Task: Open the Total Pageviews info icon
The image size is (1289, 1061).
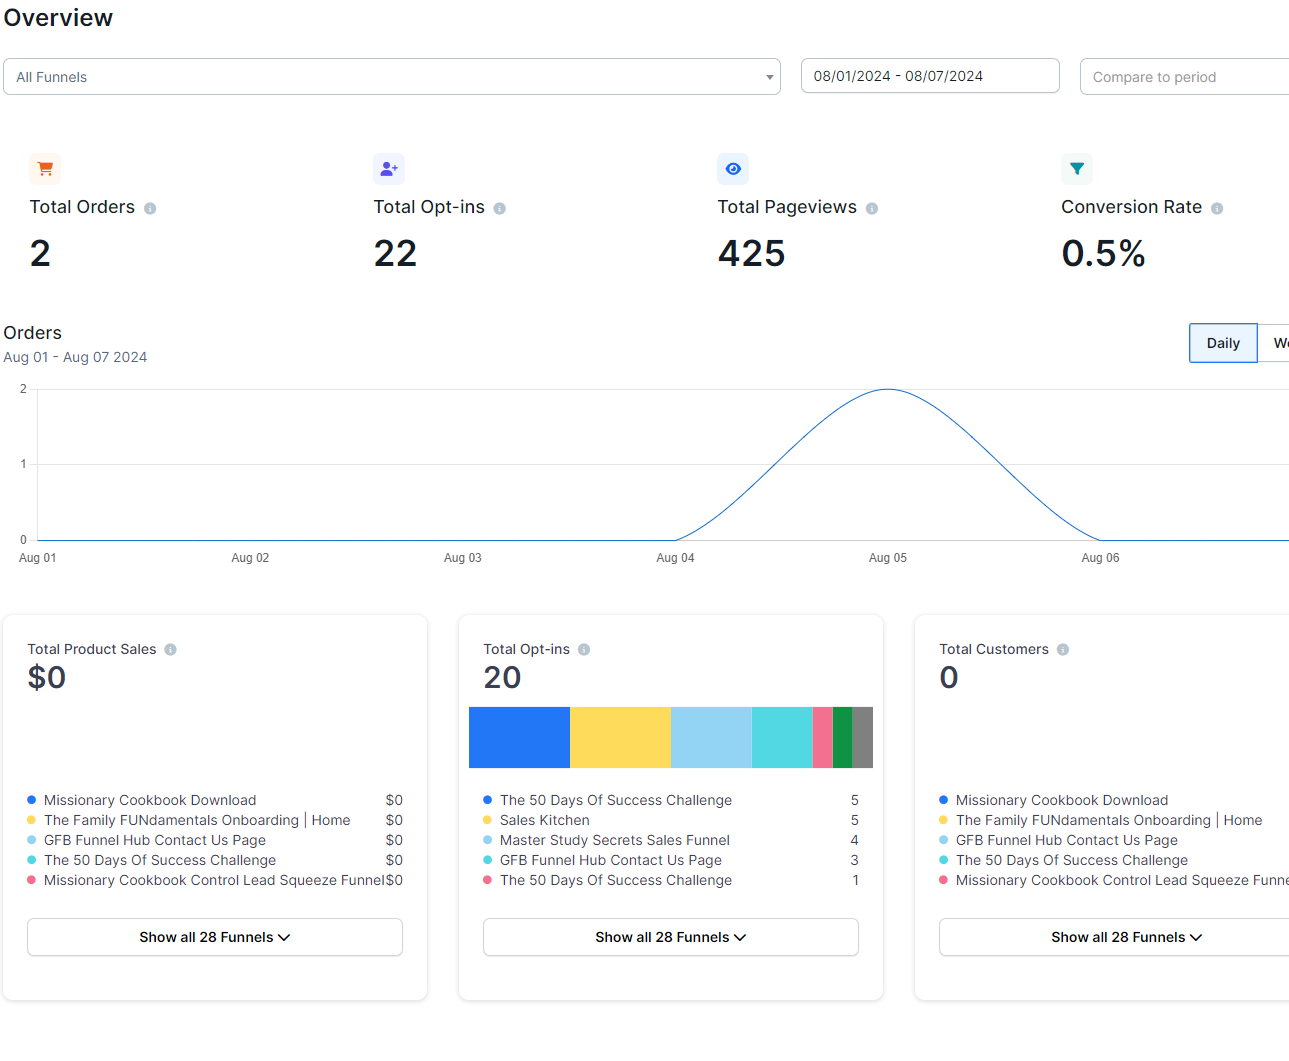Action: (872, 208)
